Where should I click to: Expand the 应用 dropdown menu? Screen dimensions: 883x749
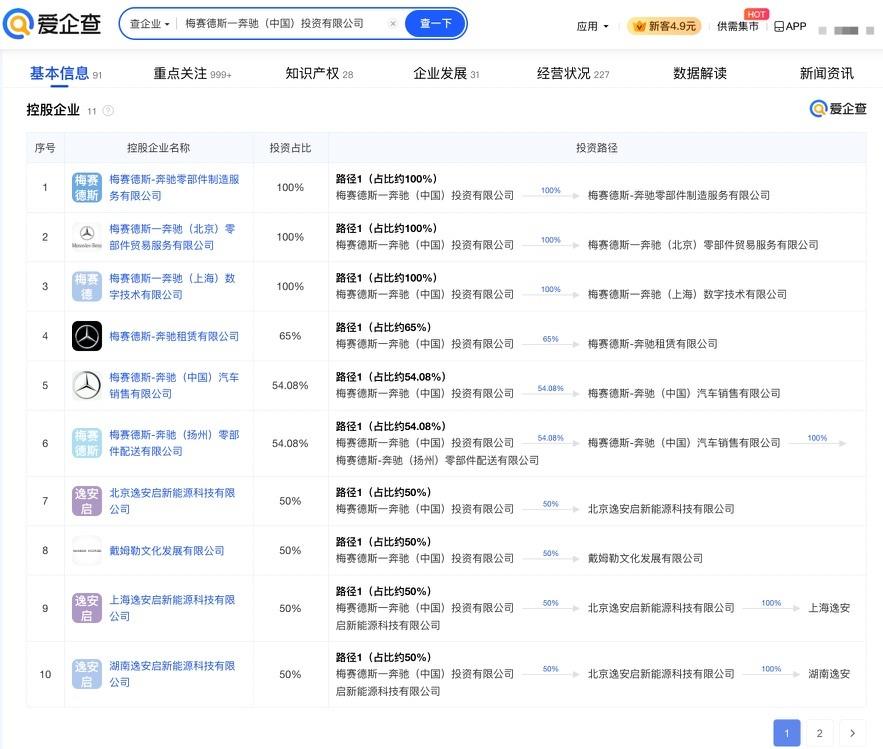coord(592,26)
